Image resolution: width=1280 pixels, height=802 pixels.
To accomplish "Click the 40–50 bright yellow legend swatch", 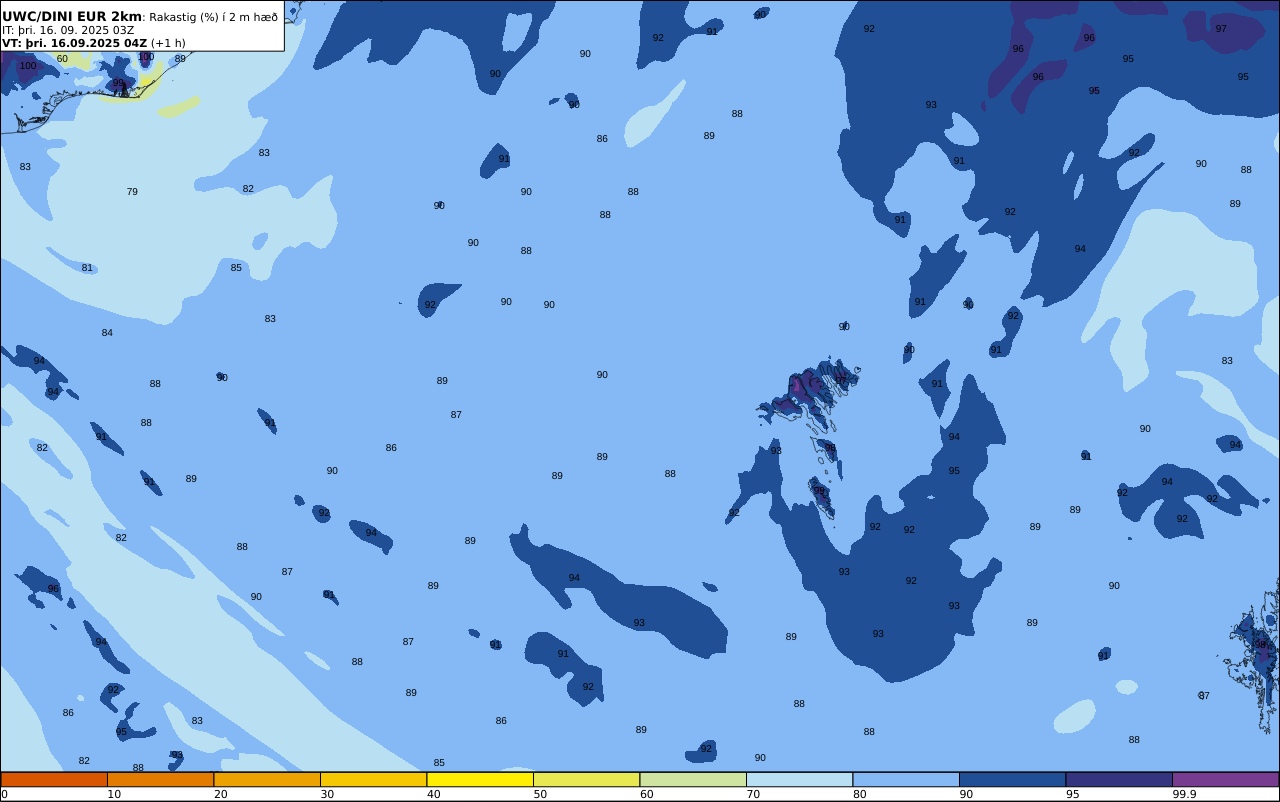I will click(480, 779).
